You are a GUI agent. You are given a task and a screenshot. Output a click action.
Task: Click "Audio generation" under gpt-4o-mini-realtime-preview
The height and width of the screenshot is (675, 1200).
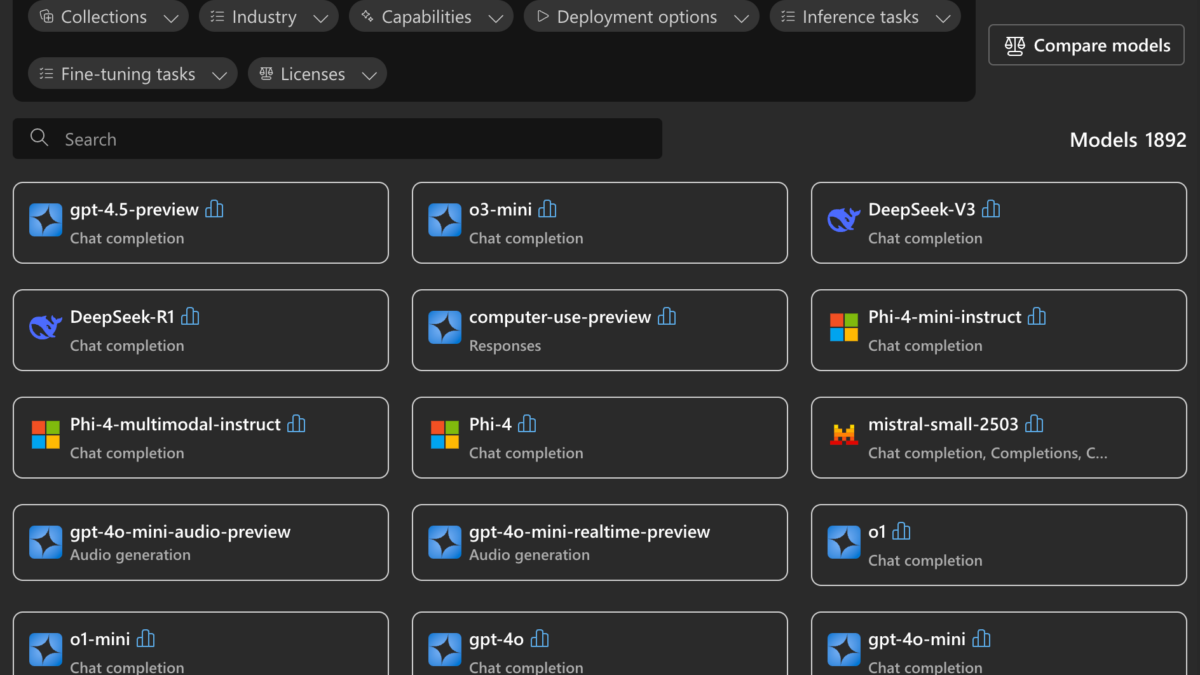click(x=529, y=554)
